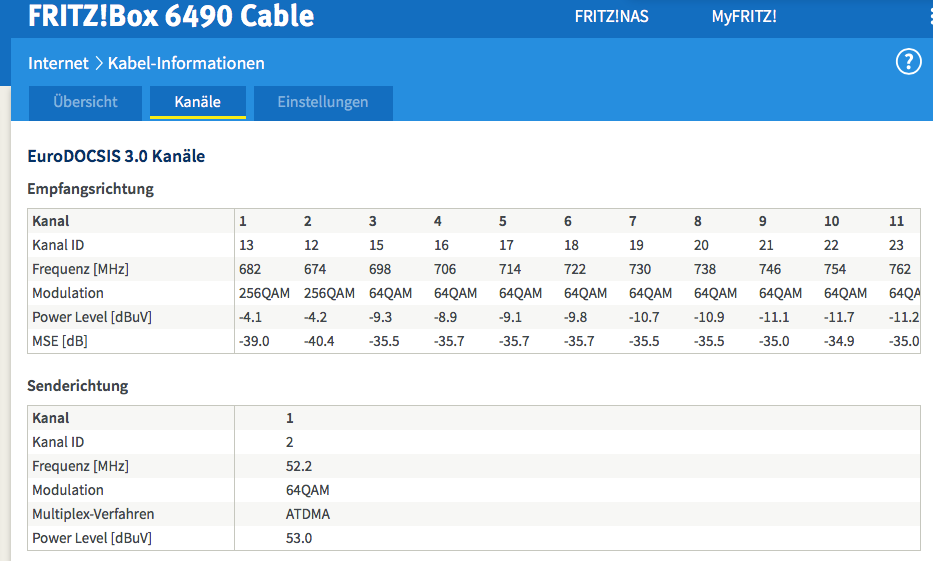Click the EuroDOCSIS 3.0 Kanäle heading
This screenshot has height=561, width=933.
(116, 156)
